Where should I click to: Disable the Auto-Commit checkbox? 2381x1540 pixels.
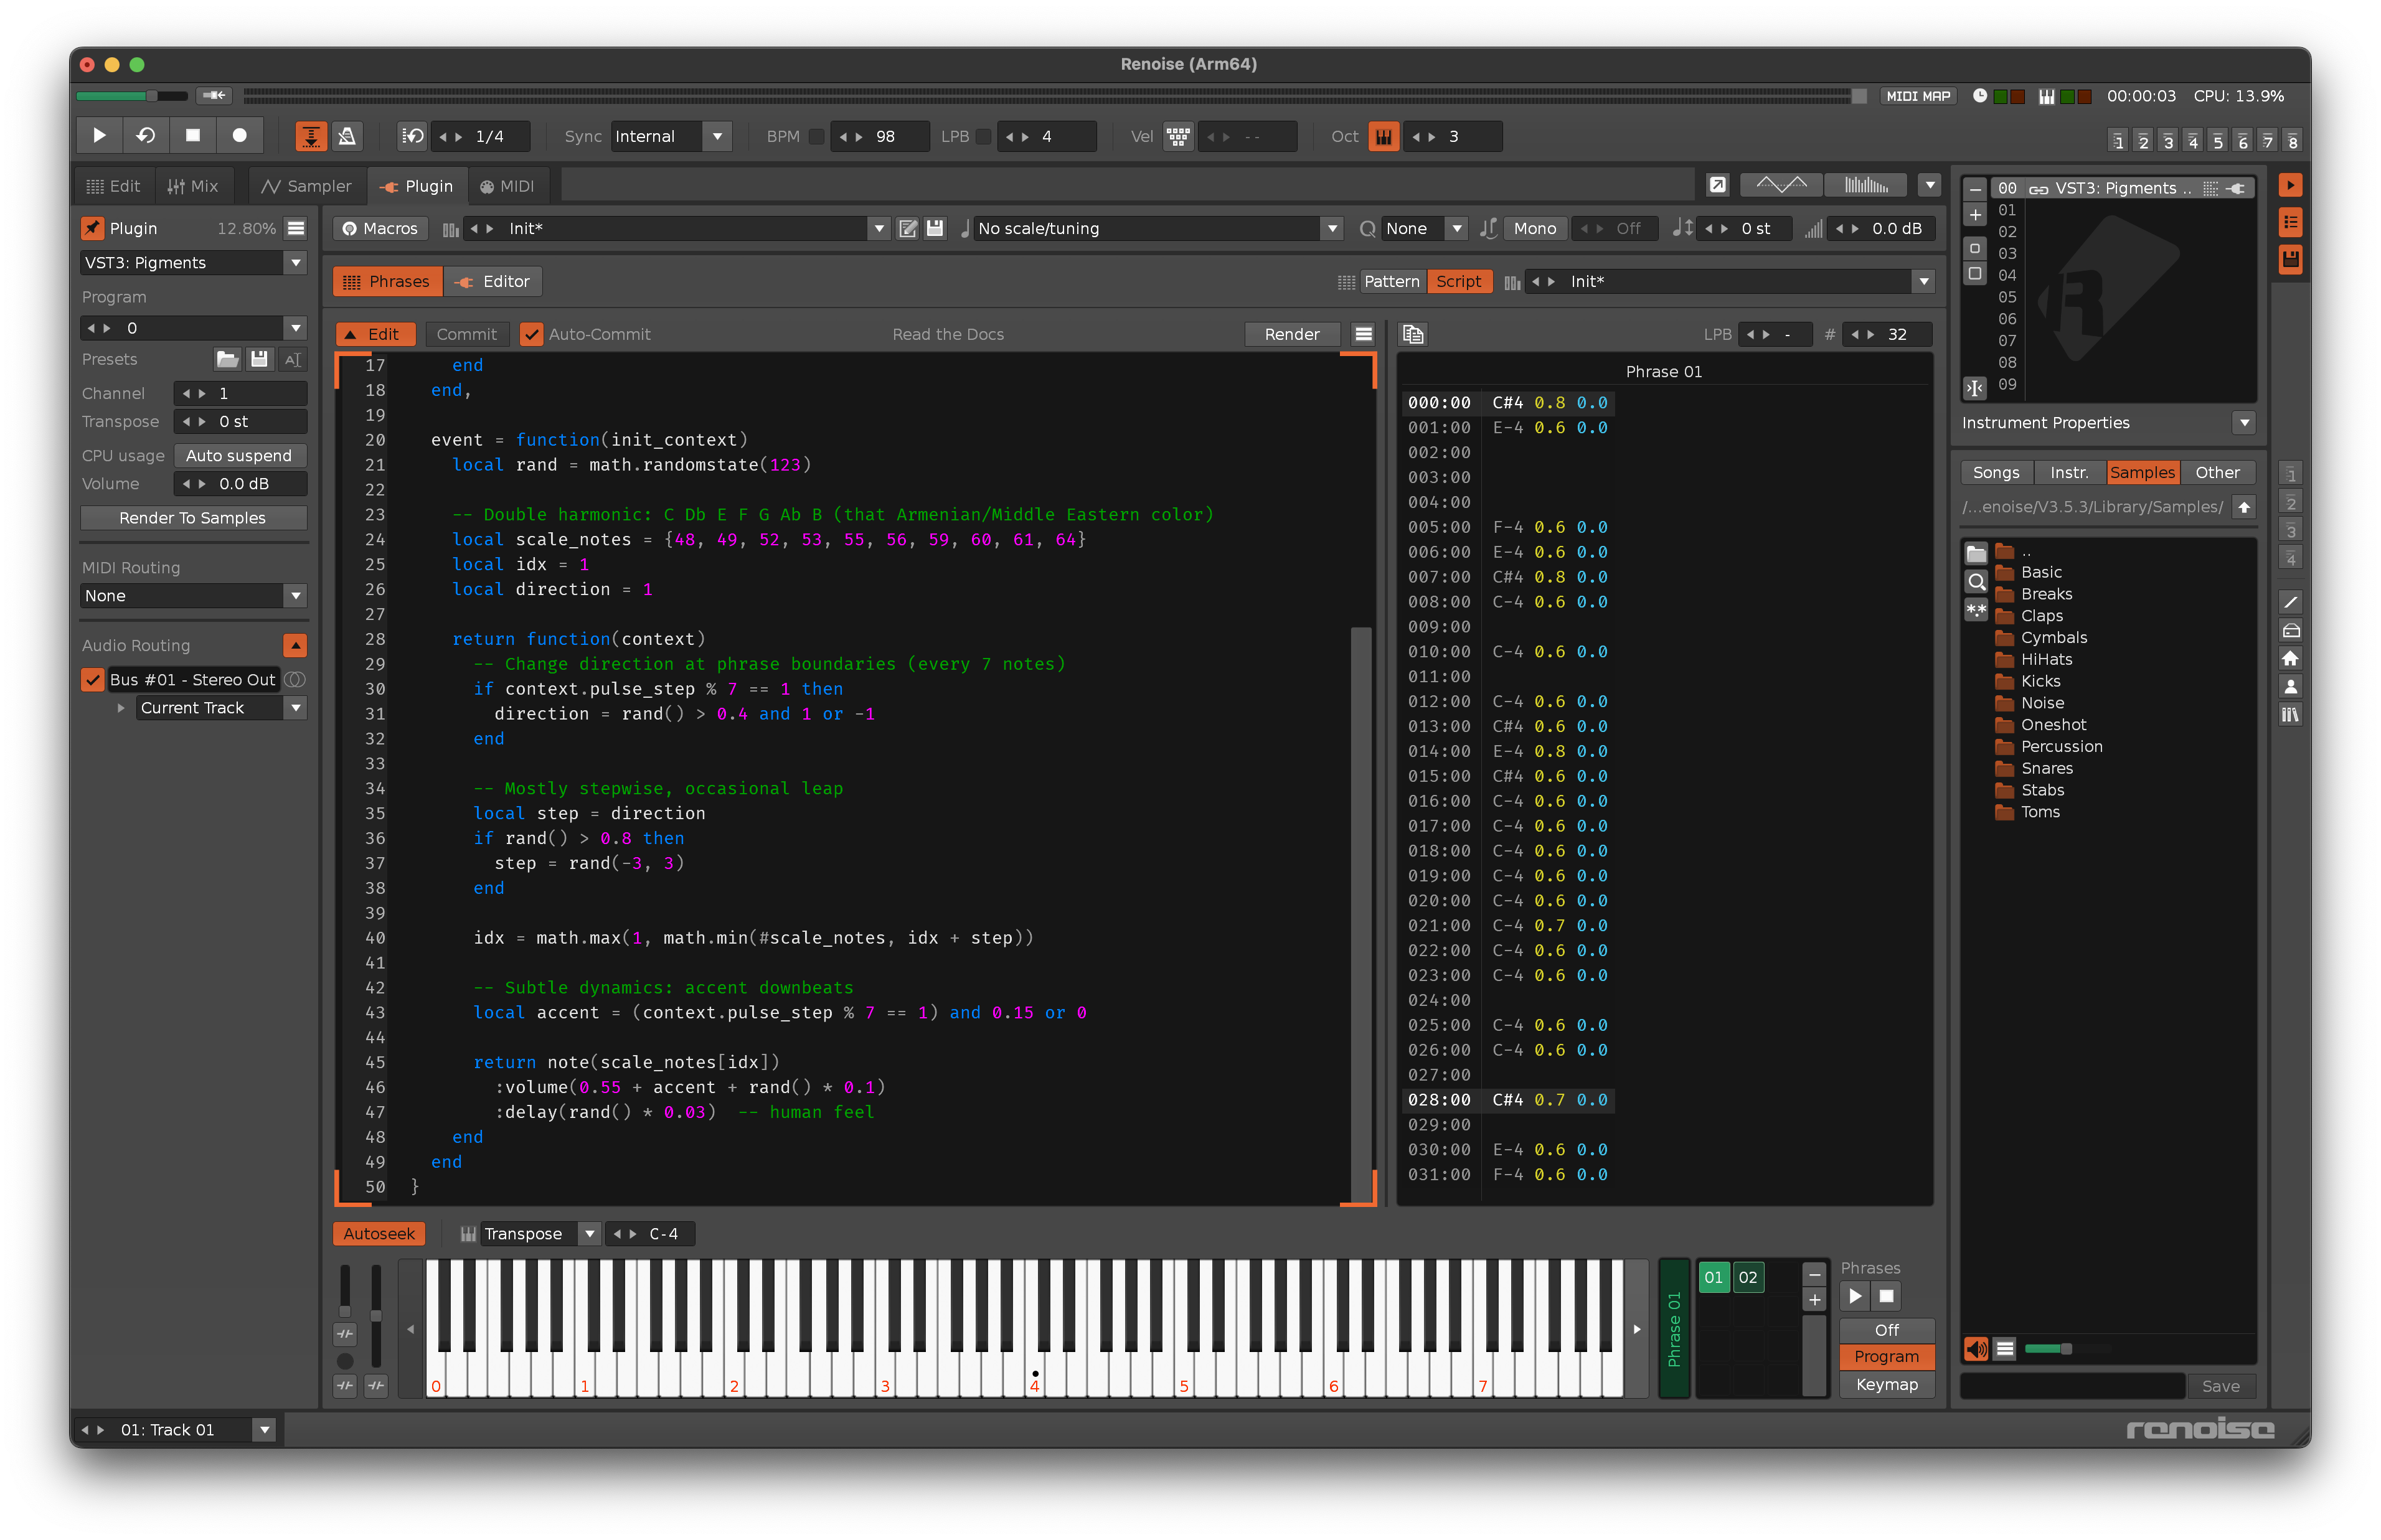click(532, 334)
